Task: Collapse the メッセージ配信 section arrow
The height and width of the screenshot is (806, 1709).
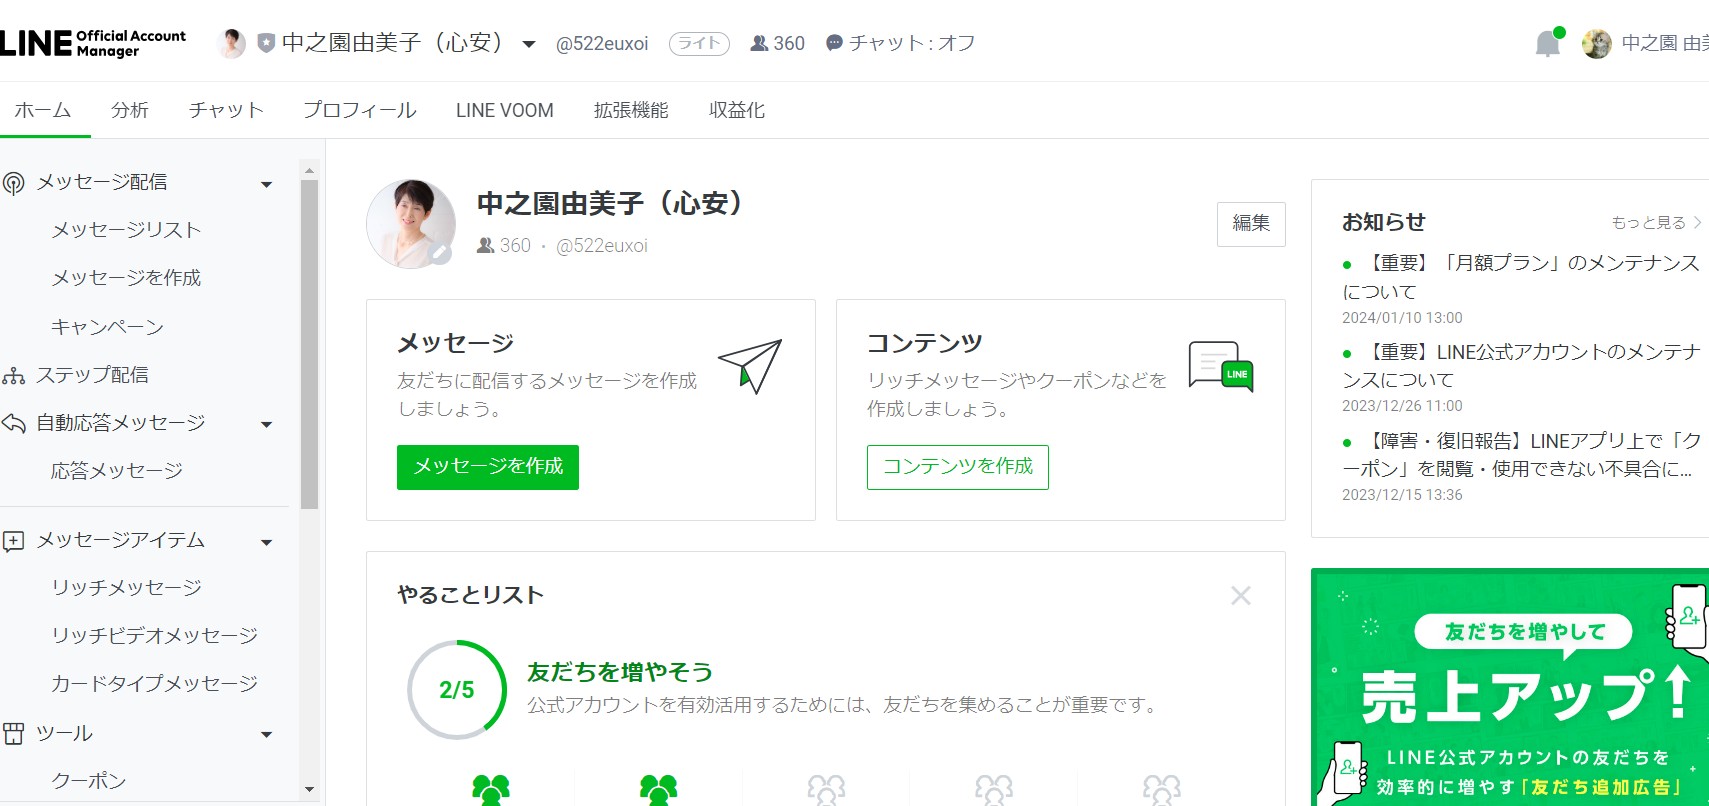Action: (x=266, y=184)
